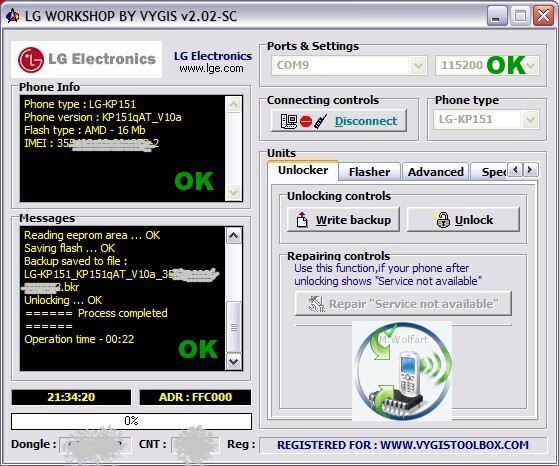Click the Write backup document icon
Screen dimensions: 559x466
pyautogui.click(x=302, y=220)
